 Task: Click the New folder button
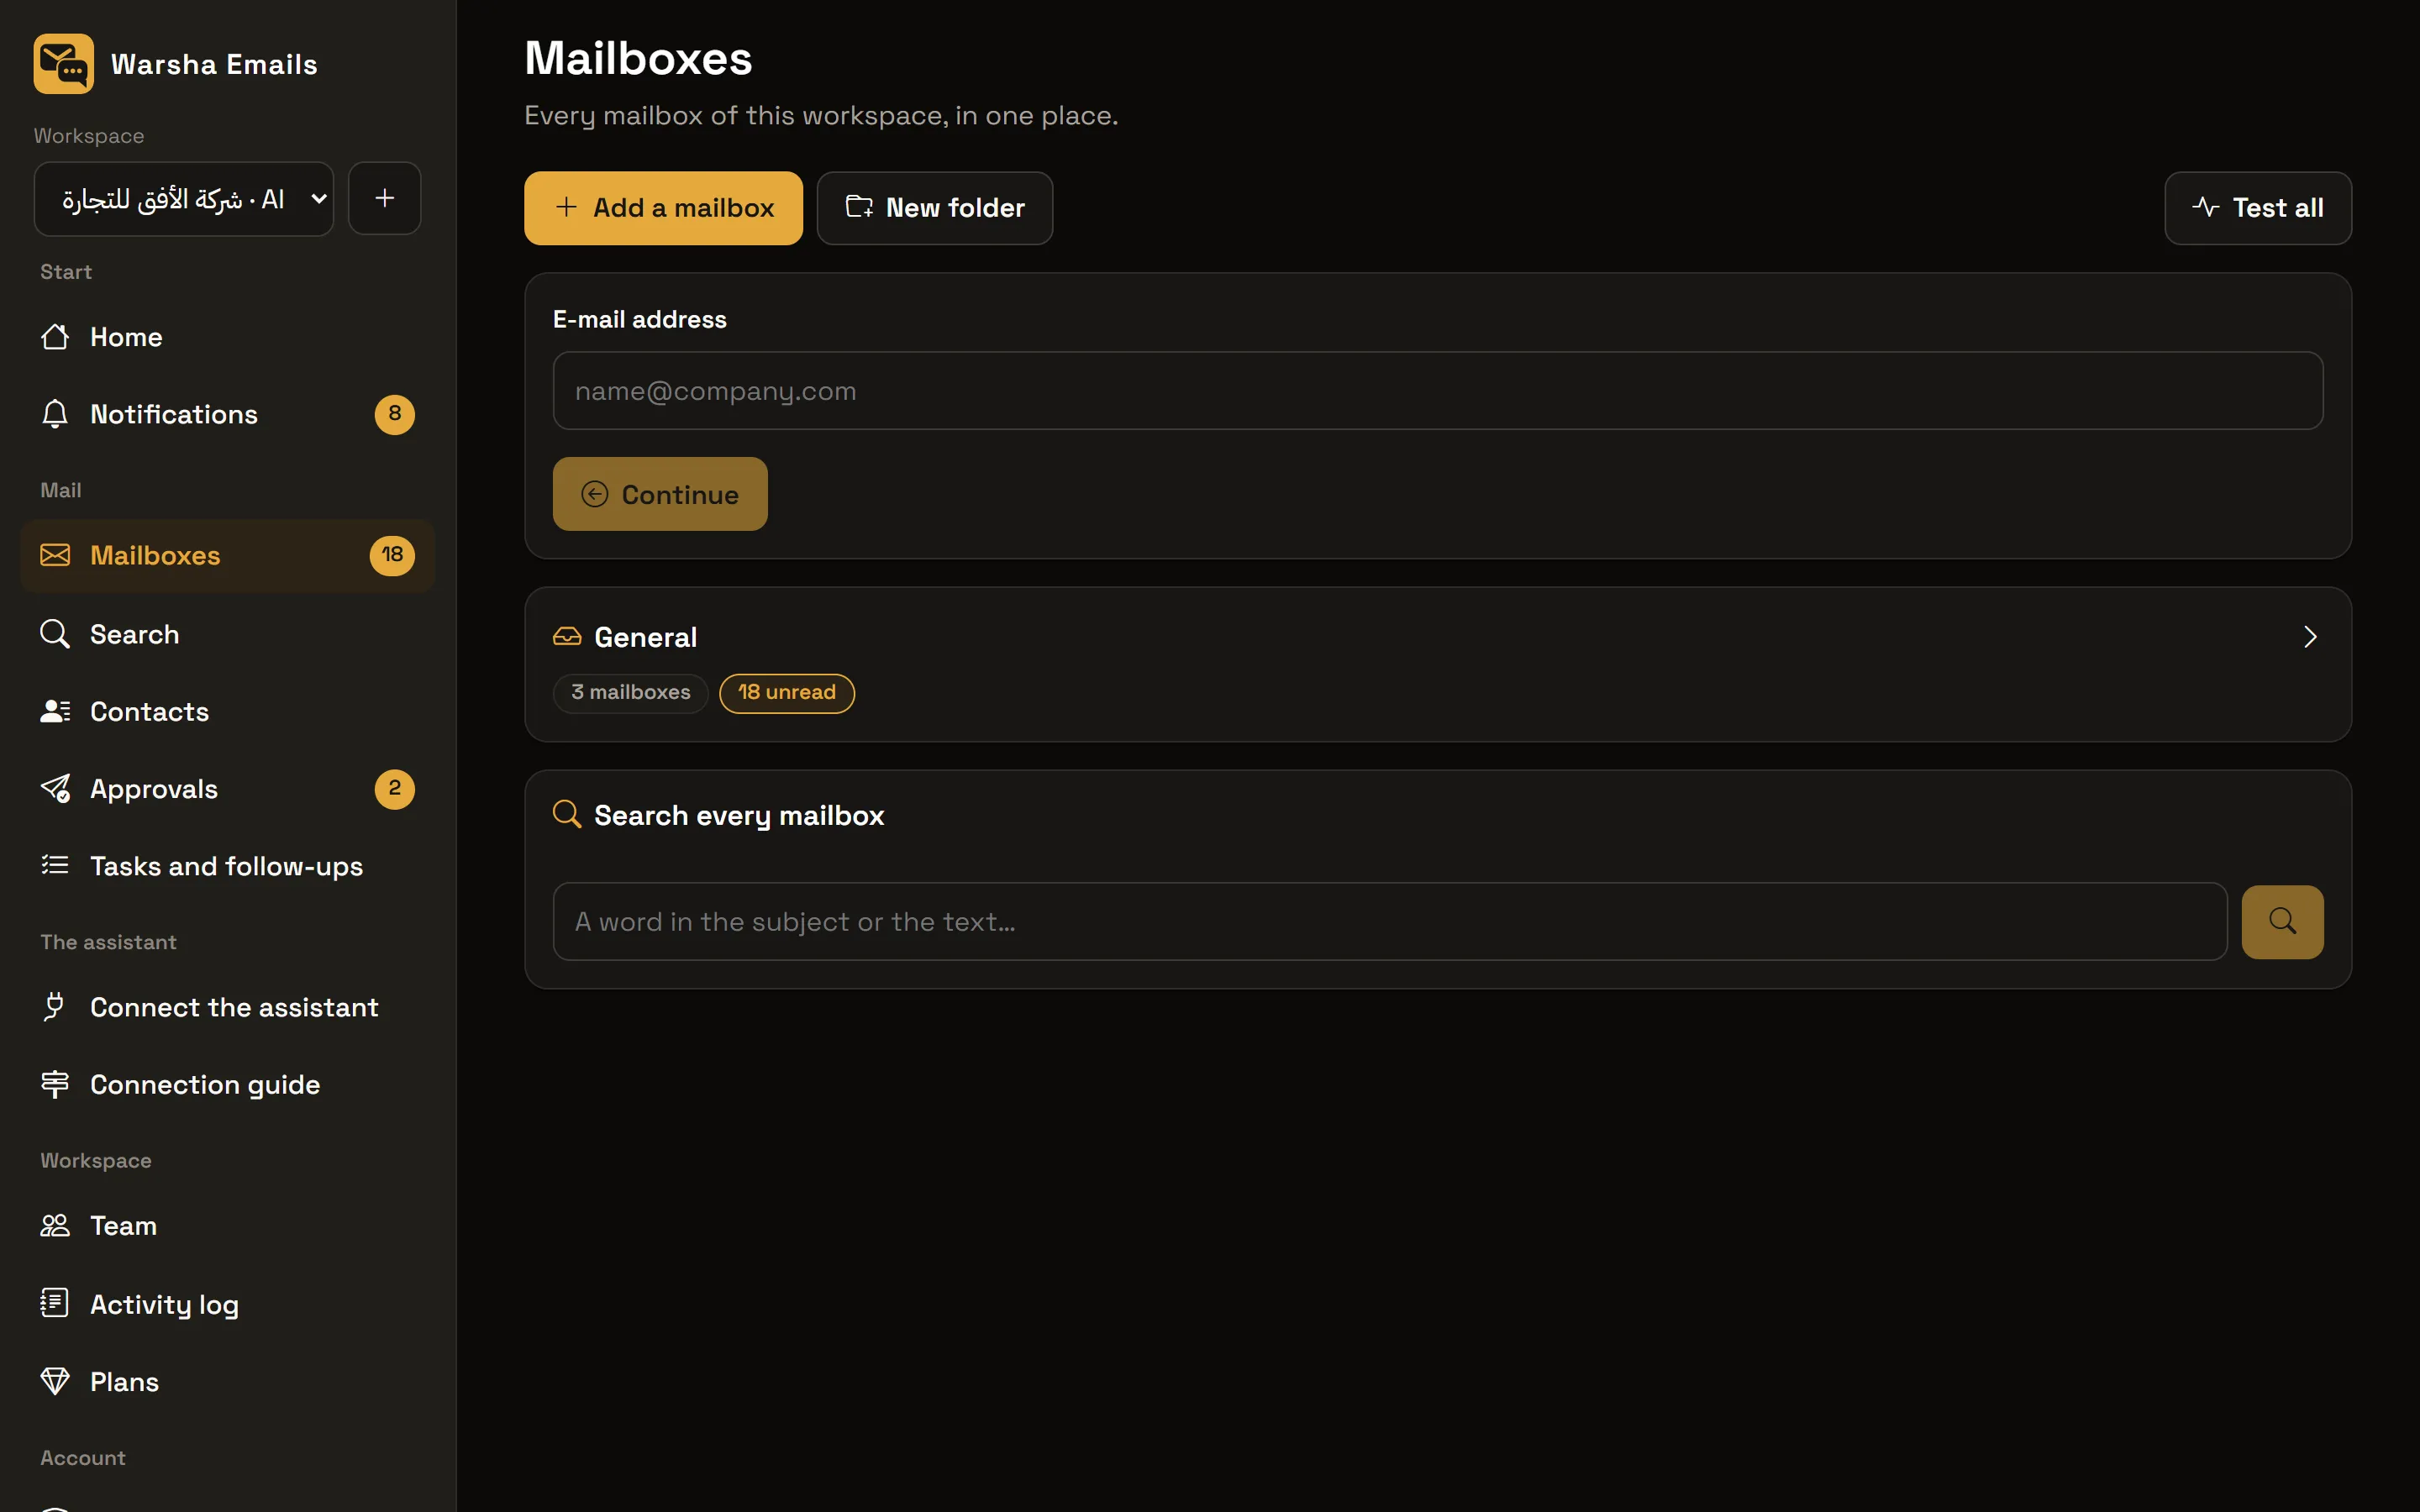(x=934, y=208)
